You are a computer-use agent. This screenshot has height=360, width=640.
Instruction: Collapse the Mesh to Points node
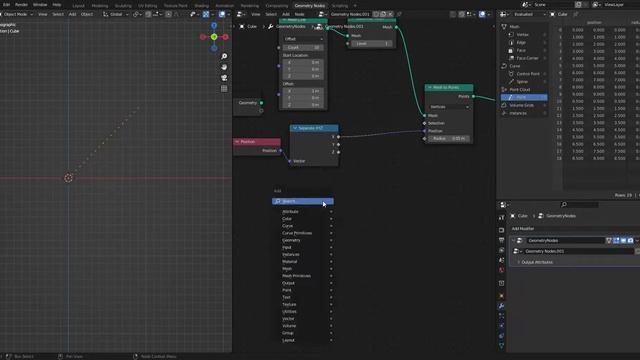point(429,87)
